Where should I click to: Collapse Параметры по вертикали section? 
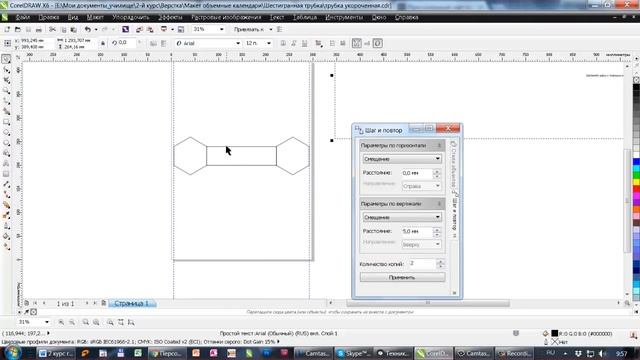[439, 204]
